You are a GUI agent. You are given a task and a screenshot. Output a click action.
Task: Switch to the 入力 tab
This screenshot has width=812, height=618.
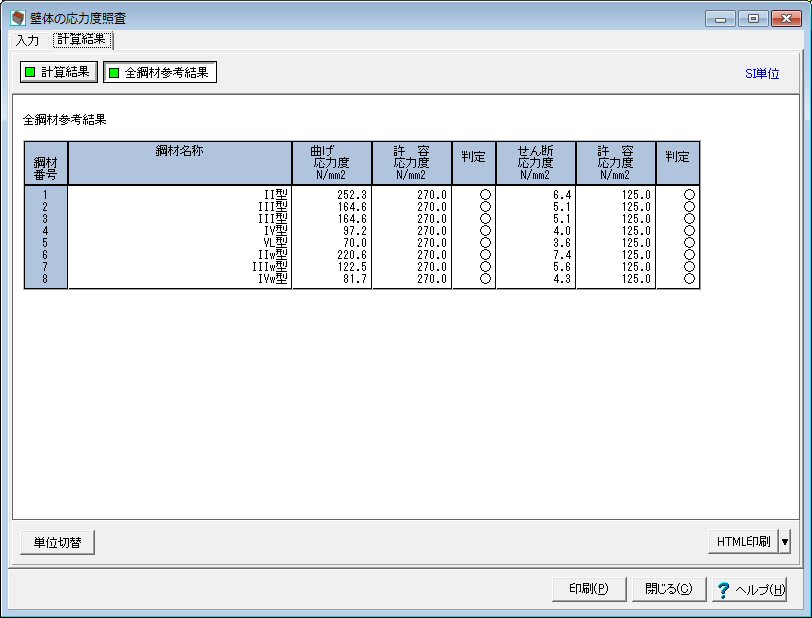[27, 40]
